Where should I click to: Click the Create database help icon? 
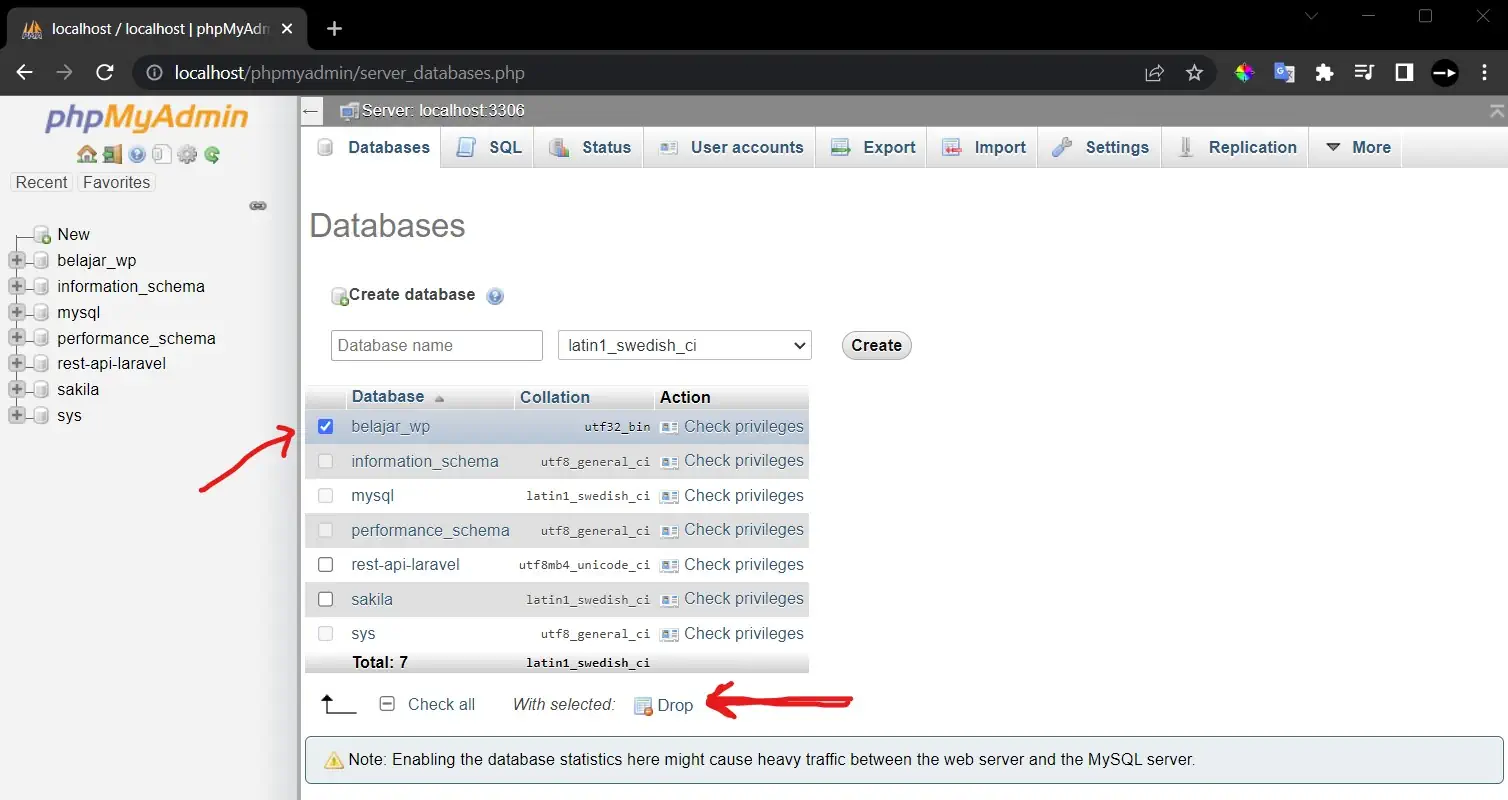point(495,296)
